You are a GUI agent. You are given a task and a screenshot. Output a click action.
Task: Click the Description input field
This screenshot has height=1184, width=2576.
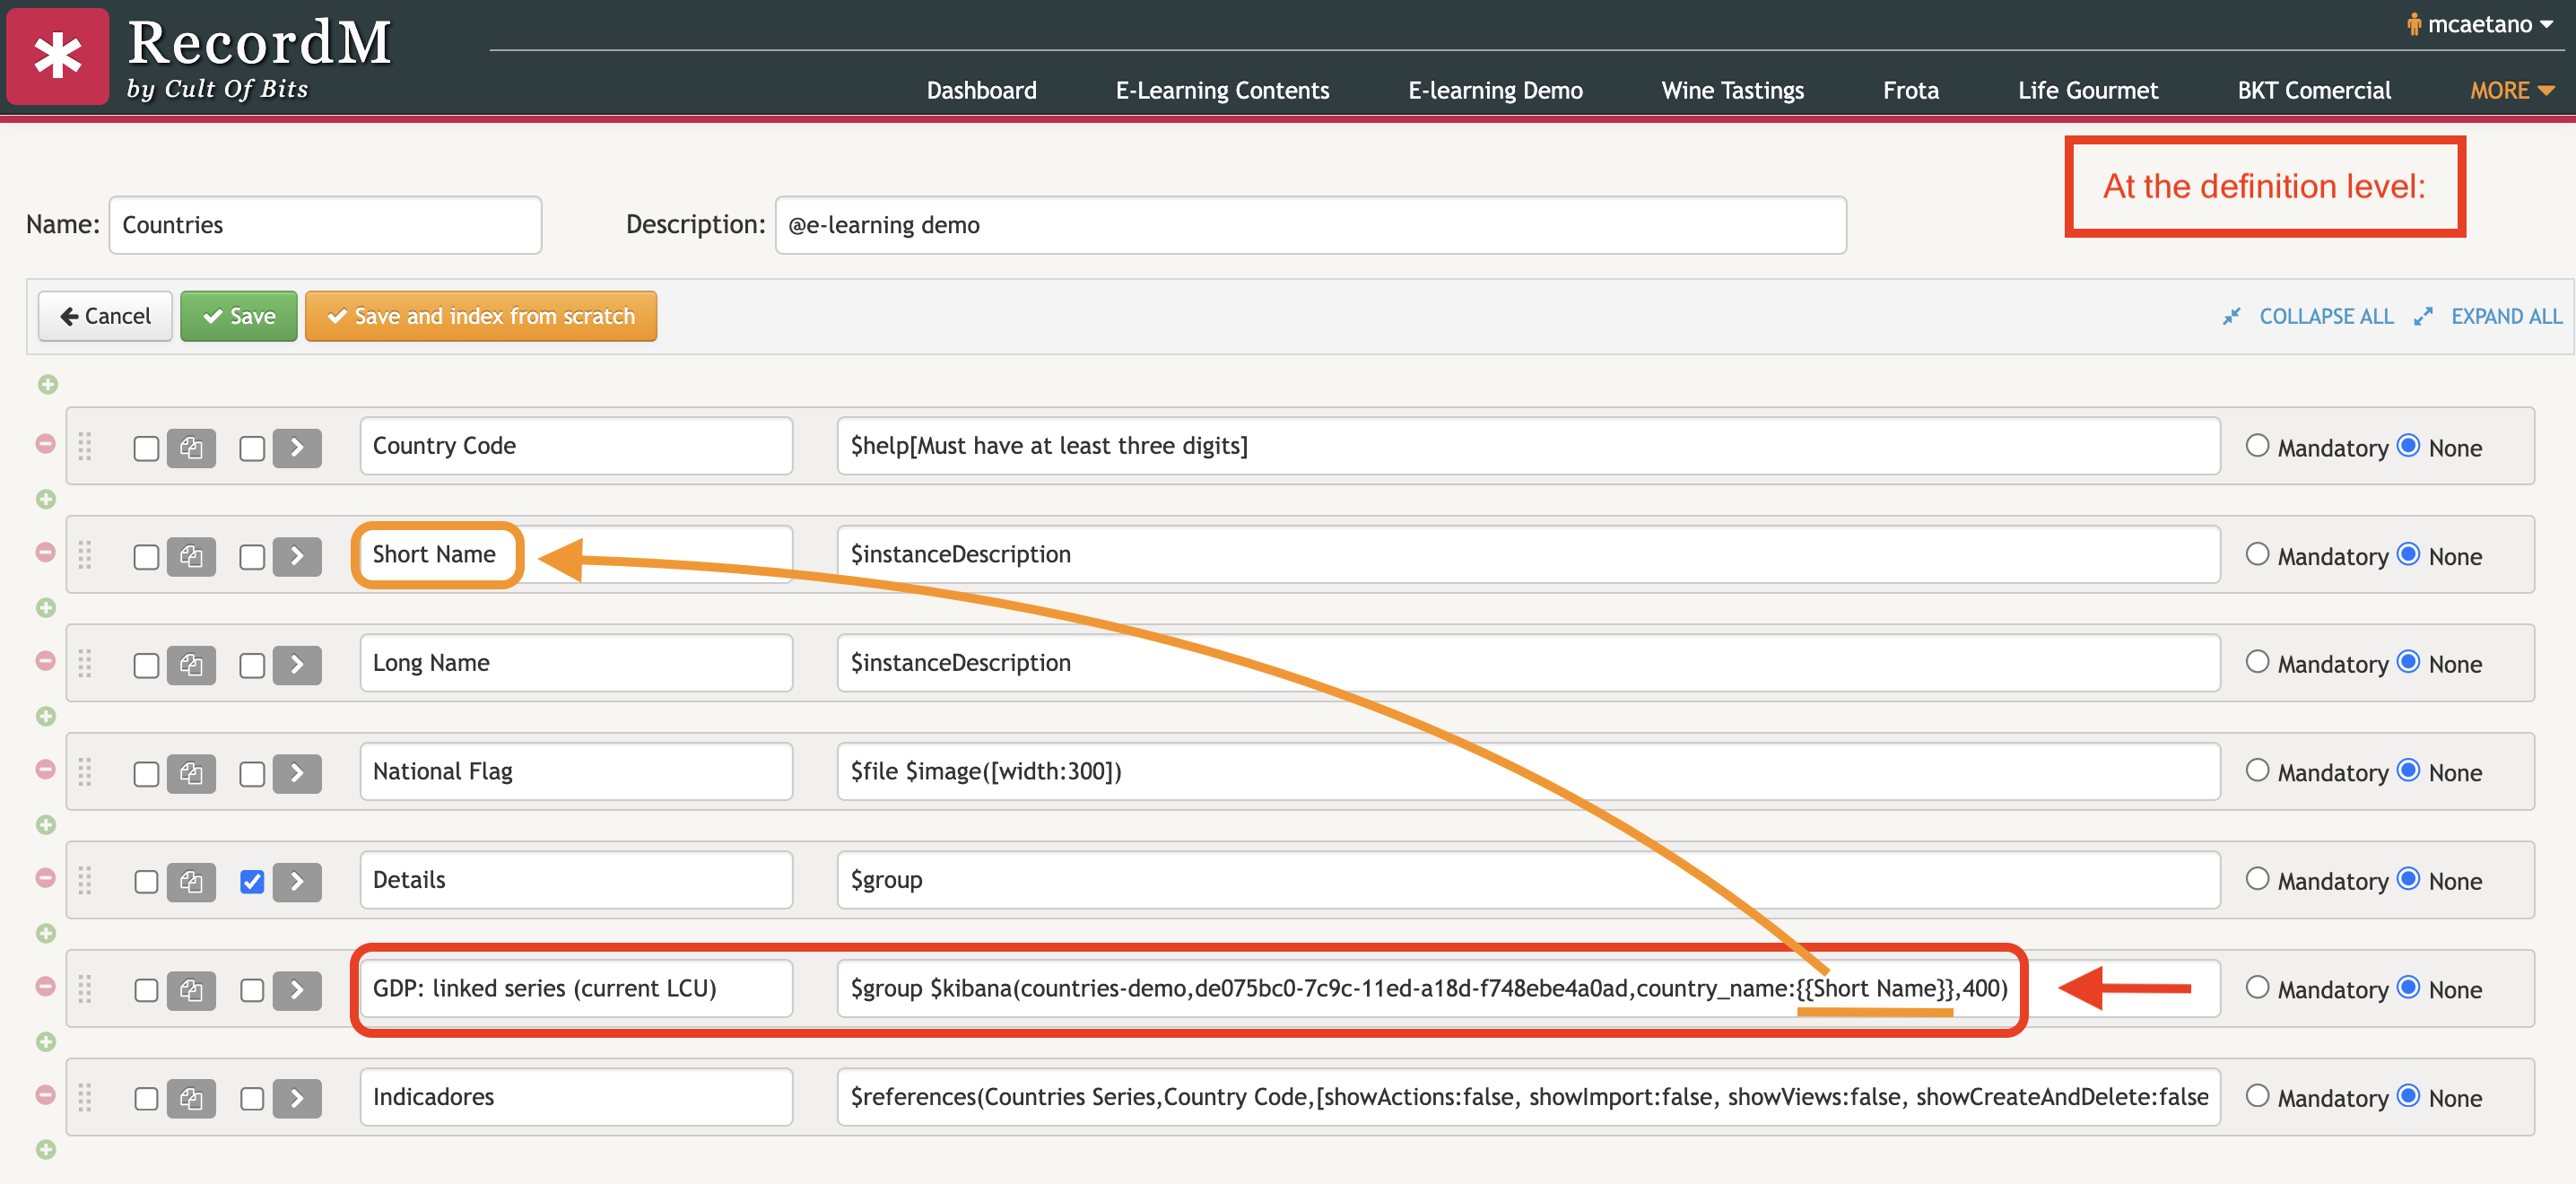click(1310, 225)
